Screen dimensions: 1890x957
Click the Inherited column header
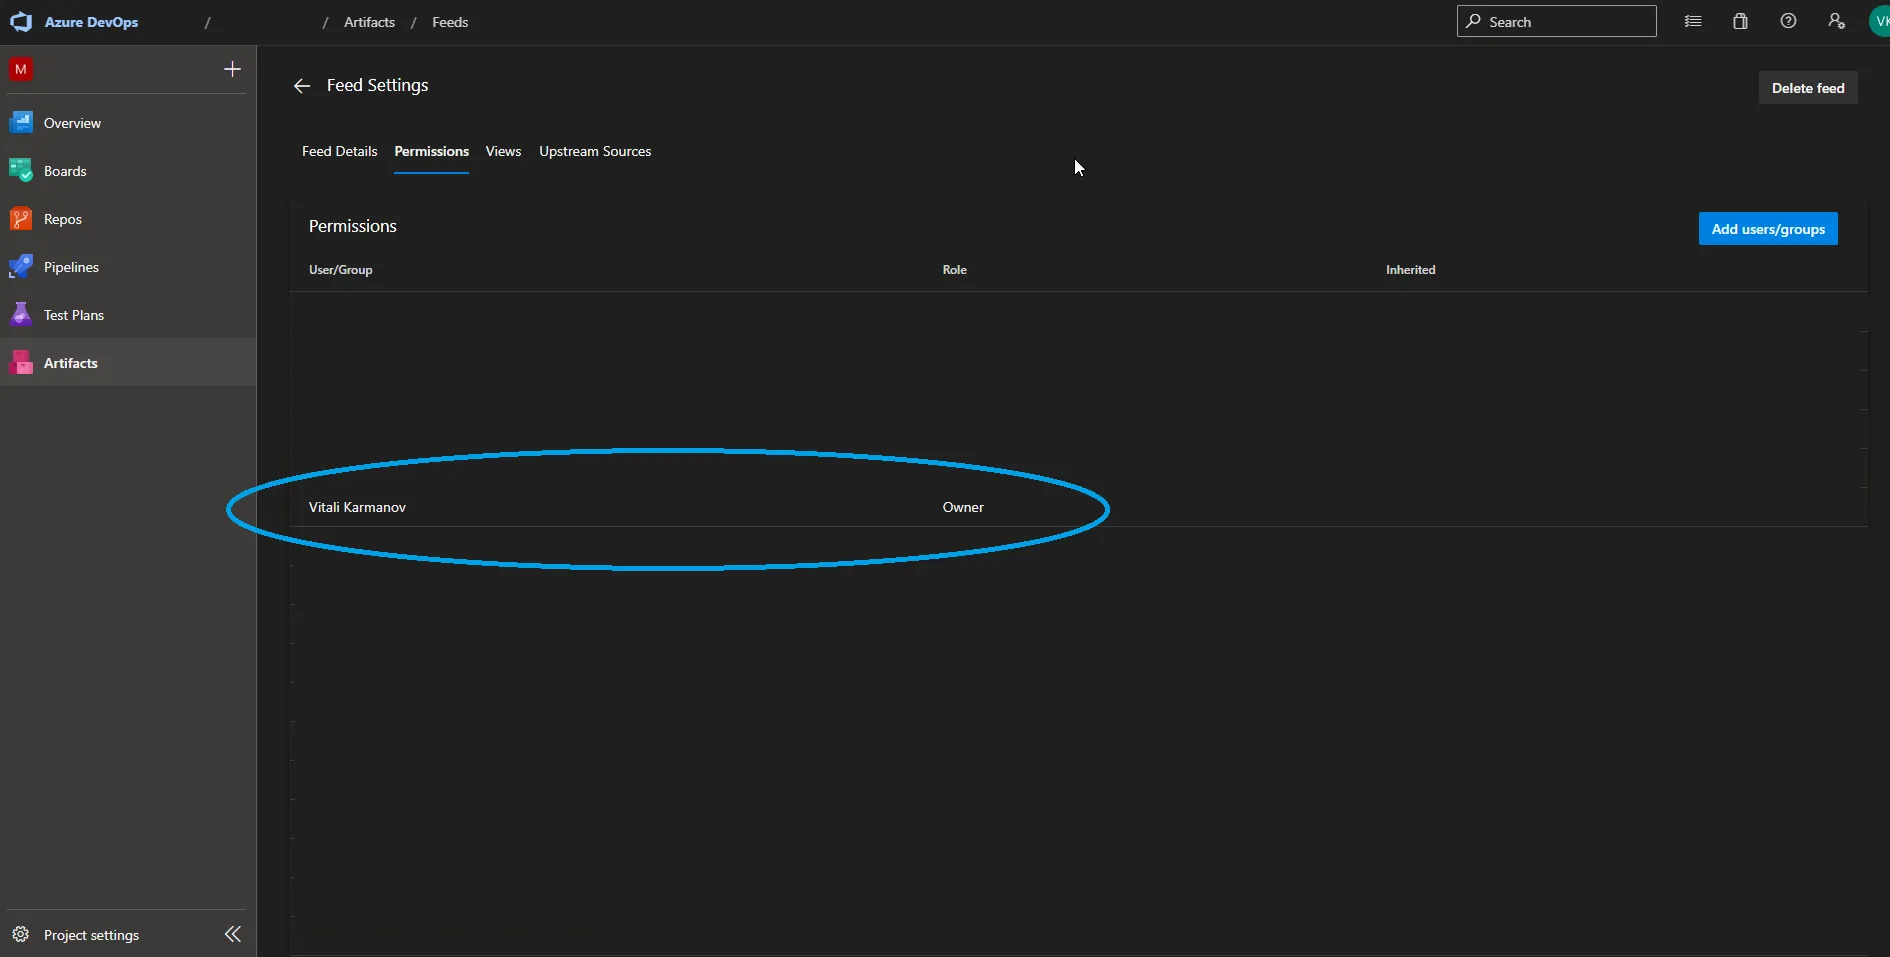(1410, 270)
